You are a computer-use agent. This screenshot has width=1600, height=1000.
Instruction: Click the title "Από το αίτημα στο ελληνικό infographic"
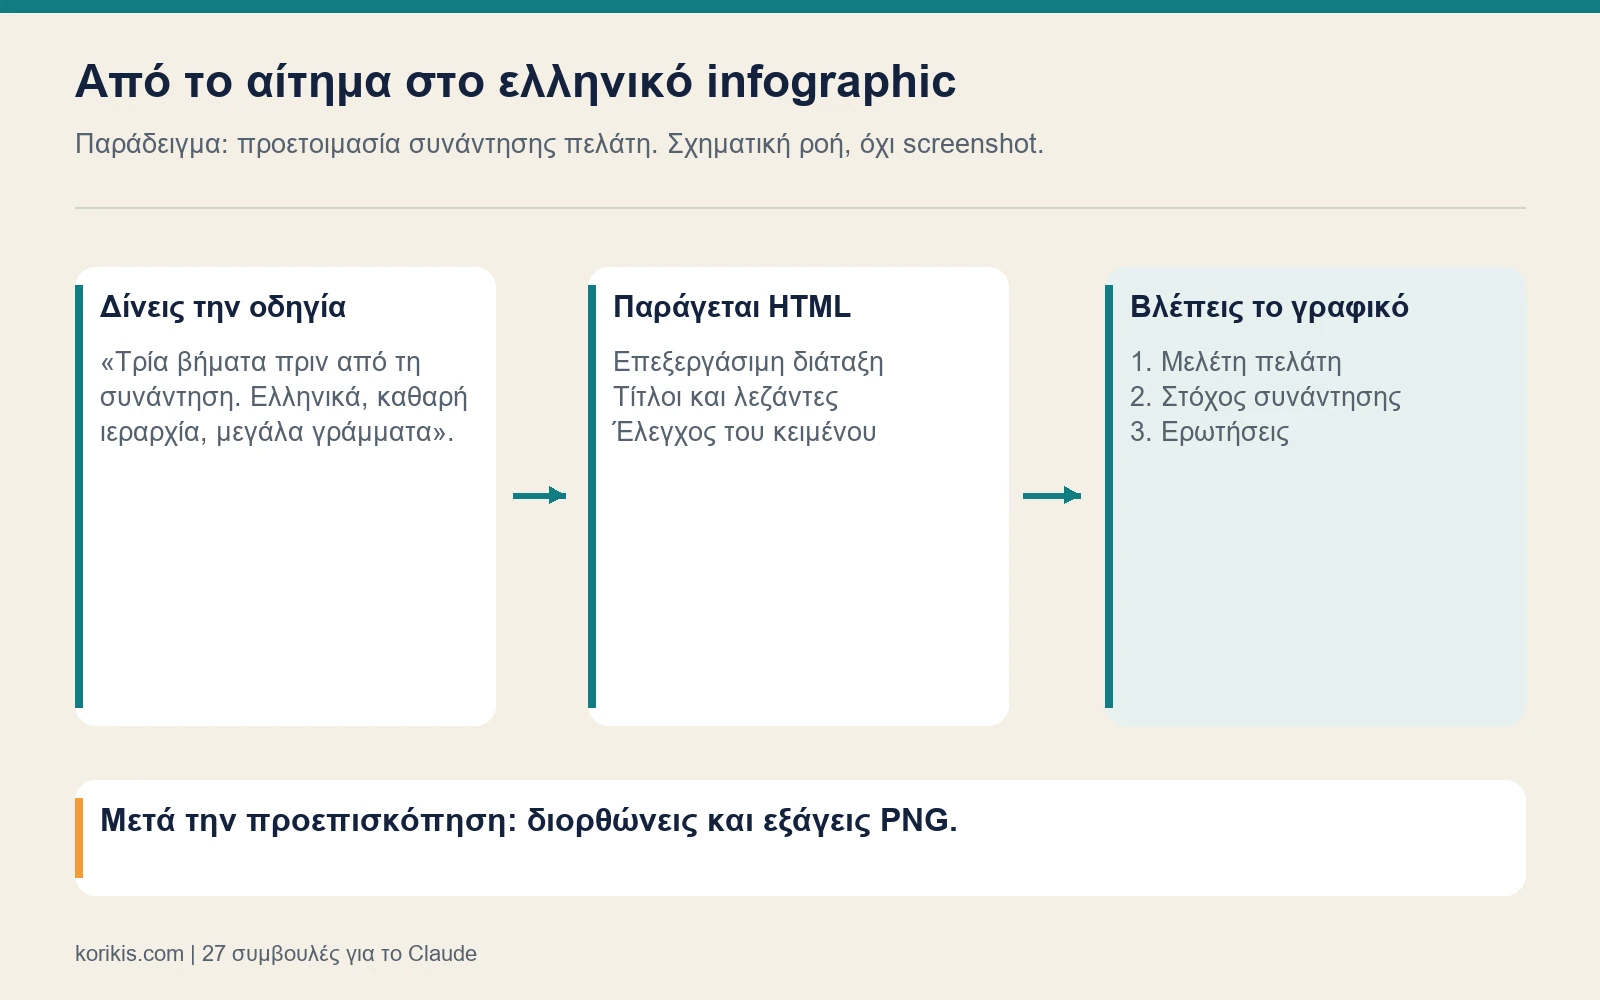pyautogui.click(x=515, y=82)
